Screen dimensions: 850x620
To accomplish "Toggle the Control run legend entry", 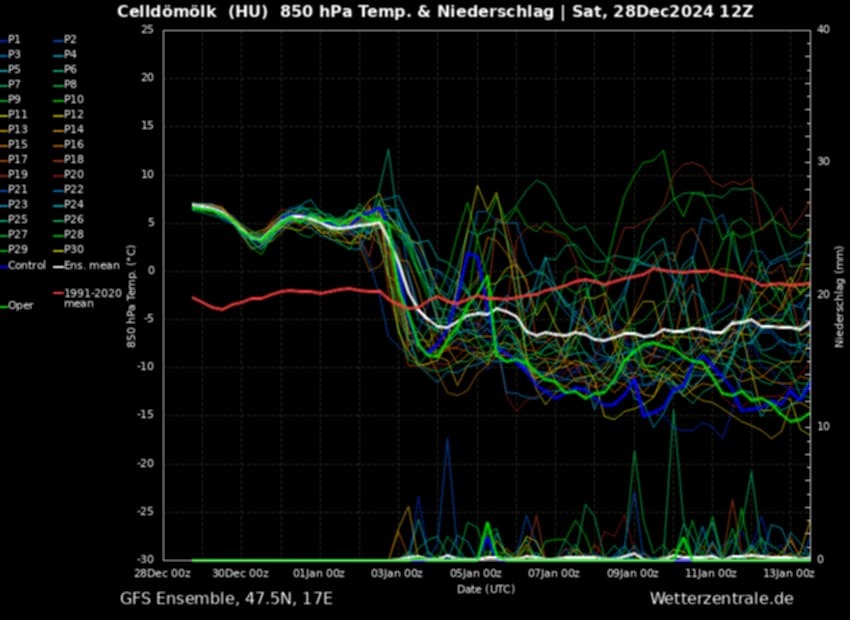I will [x=26, y=265].
